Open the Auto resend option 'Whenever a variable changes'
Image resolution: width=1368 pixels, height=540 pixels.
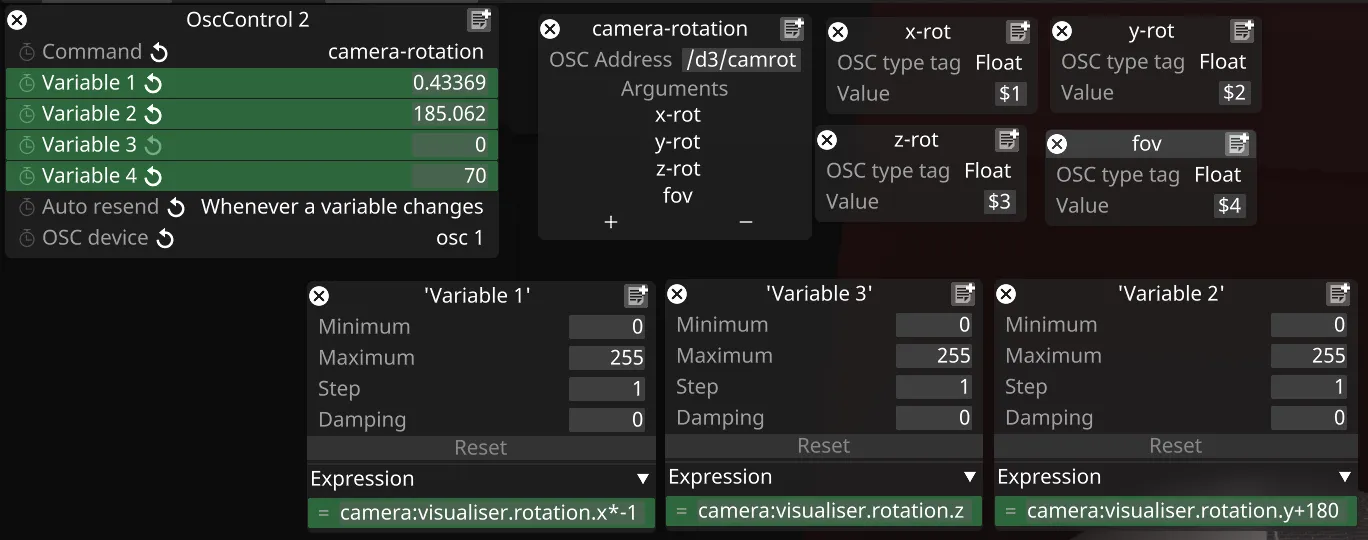(x=342, y=207)
